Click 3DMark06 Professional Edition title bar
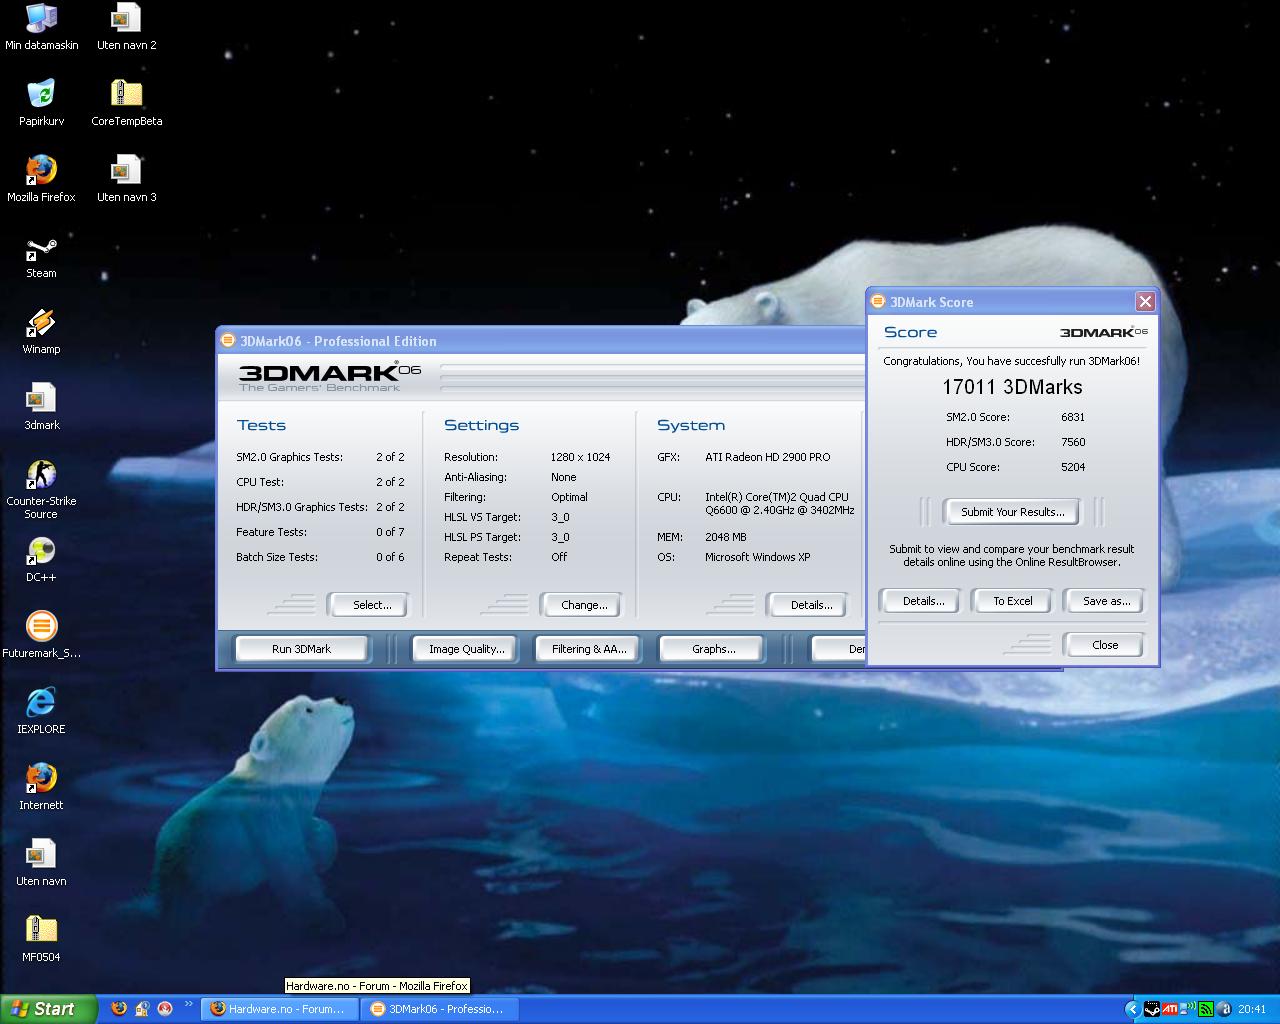This screenshot has width=1280, height=1024. tap(540, 341)
